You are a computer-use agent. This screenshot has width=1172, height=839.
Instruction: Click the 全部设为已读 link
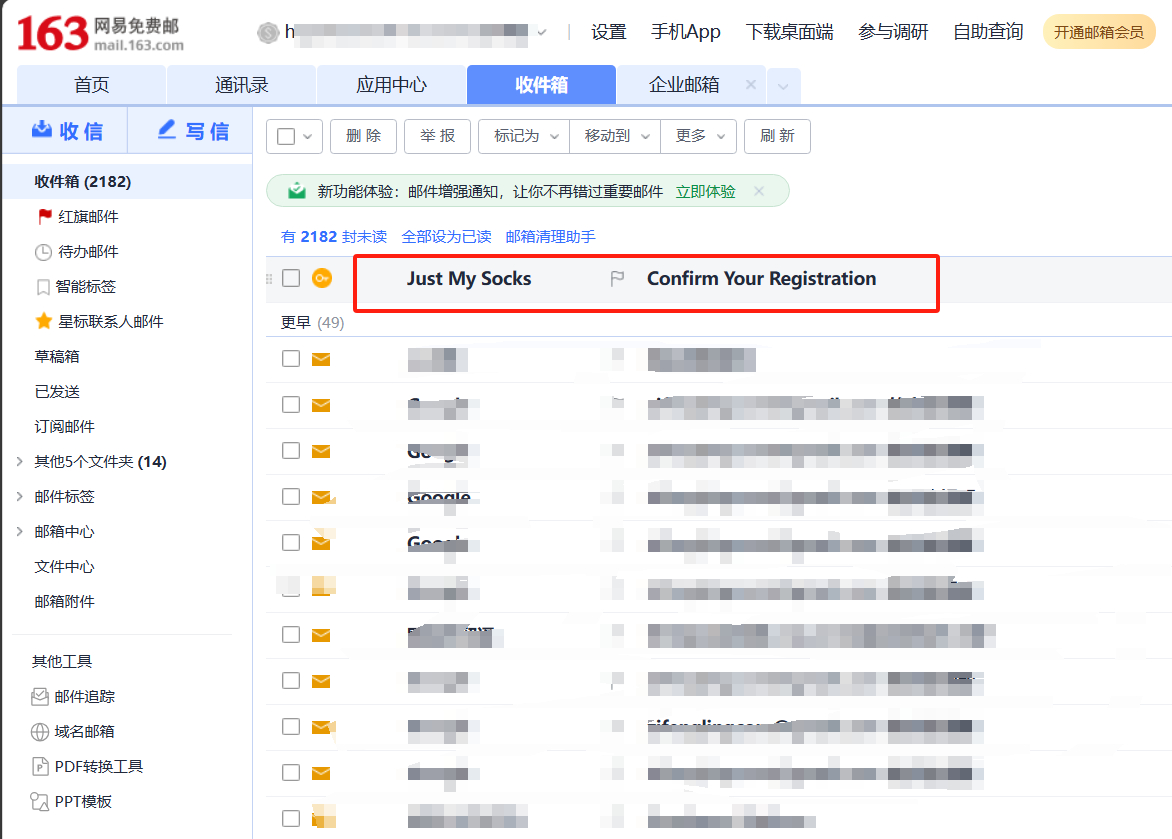[446, 237]
